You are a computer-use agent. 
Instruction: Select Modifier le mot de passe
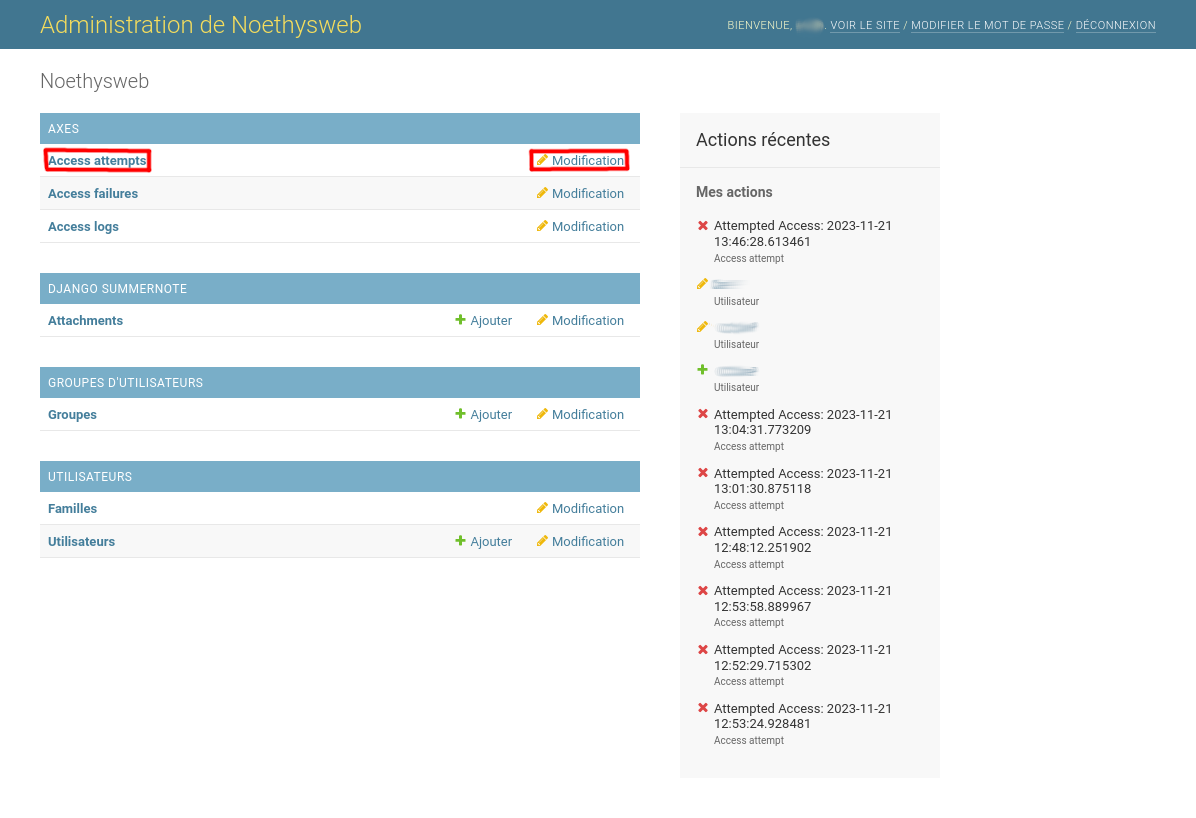coord(987,25)
